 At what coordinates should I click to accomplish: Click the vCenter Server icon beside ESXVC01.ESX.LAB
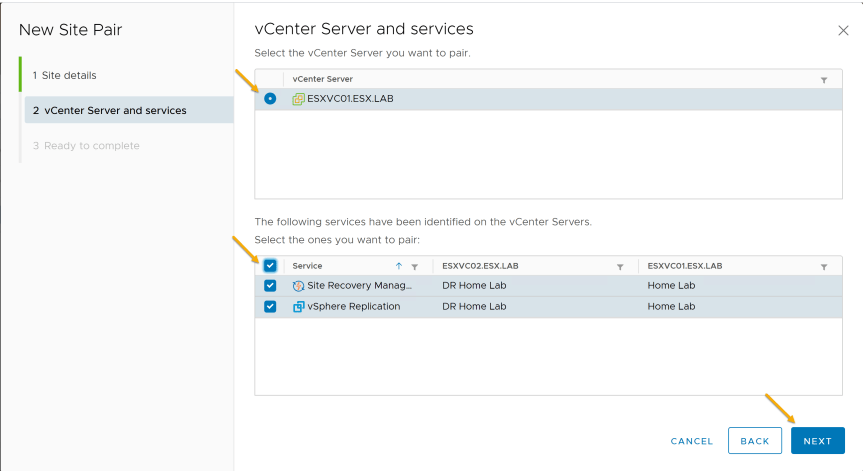tap(298, 99)
